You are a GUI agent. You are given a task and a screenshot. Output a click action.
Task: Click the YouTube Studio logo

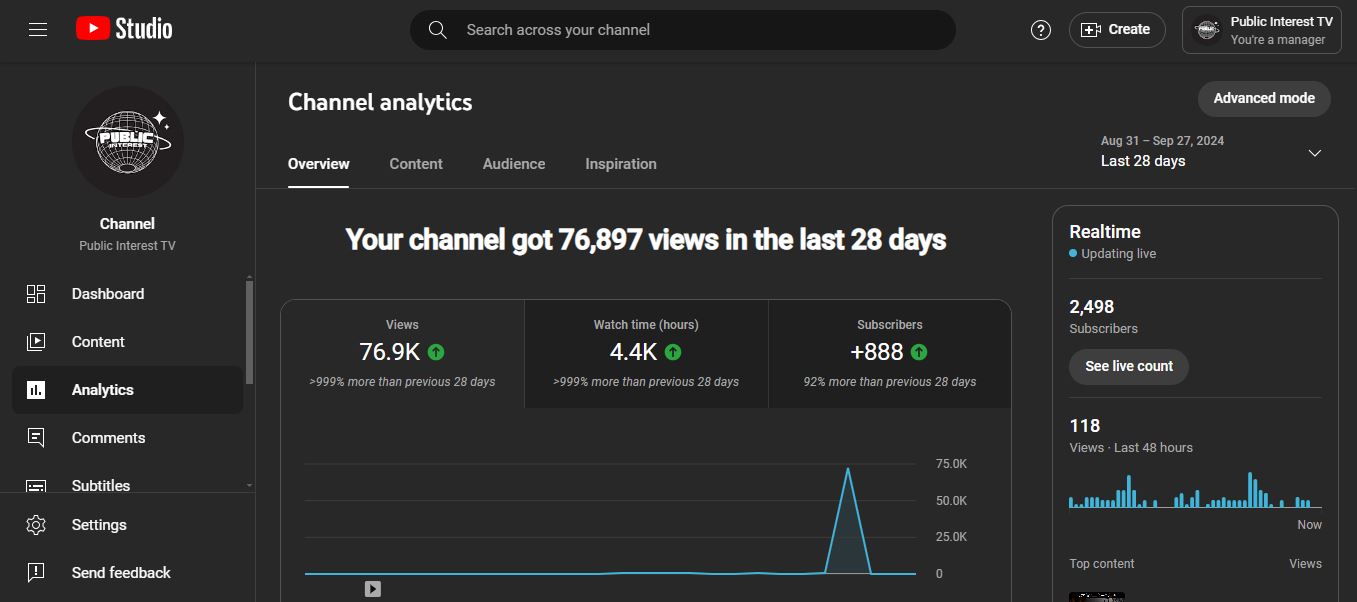click(124, 29)
